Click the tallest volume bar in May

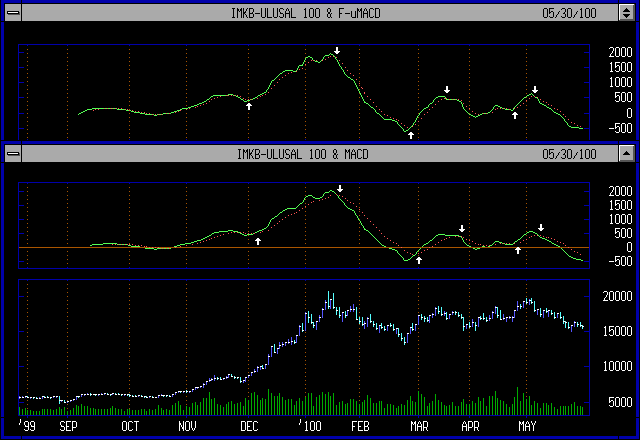click(517, 400)
